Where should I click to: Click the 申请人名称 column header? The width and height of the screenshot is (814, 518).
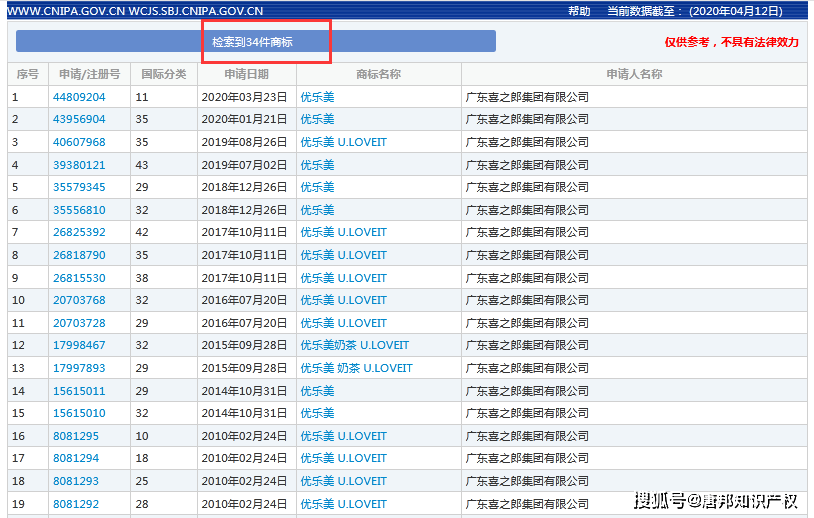click(x=634, y=74)
